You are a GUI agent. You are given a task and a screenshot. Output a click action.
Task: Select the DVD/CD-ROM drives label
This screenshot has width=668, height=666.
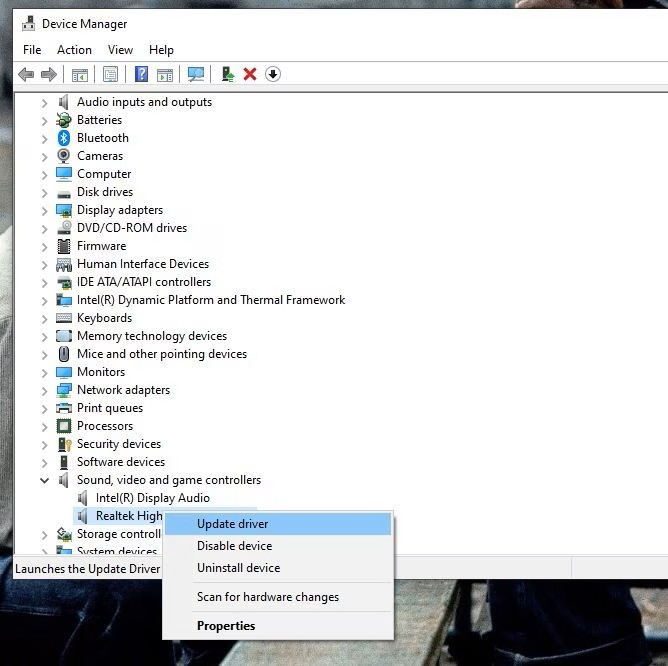pos(132,228)
